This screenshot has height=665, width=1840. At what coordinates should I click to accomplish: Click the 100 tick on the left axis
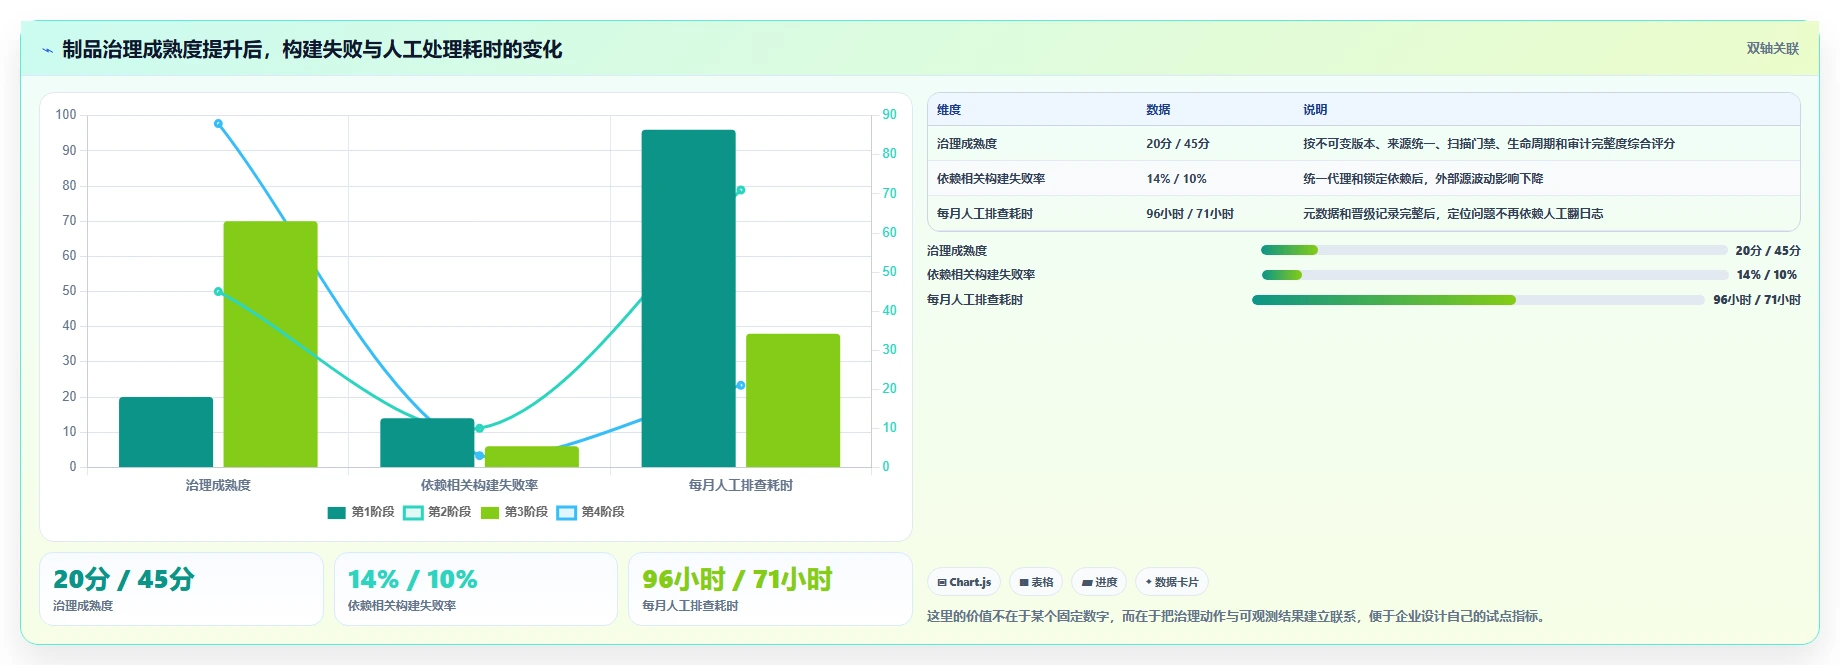(66, 115)
